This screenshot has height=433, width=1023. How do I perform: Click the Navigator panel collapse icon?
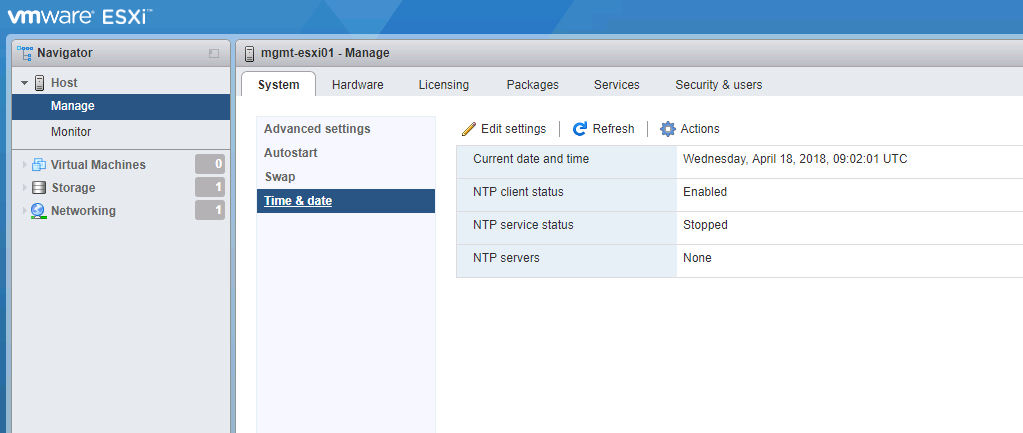(x=213, y=53)
